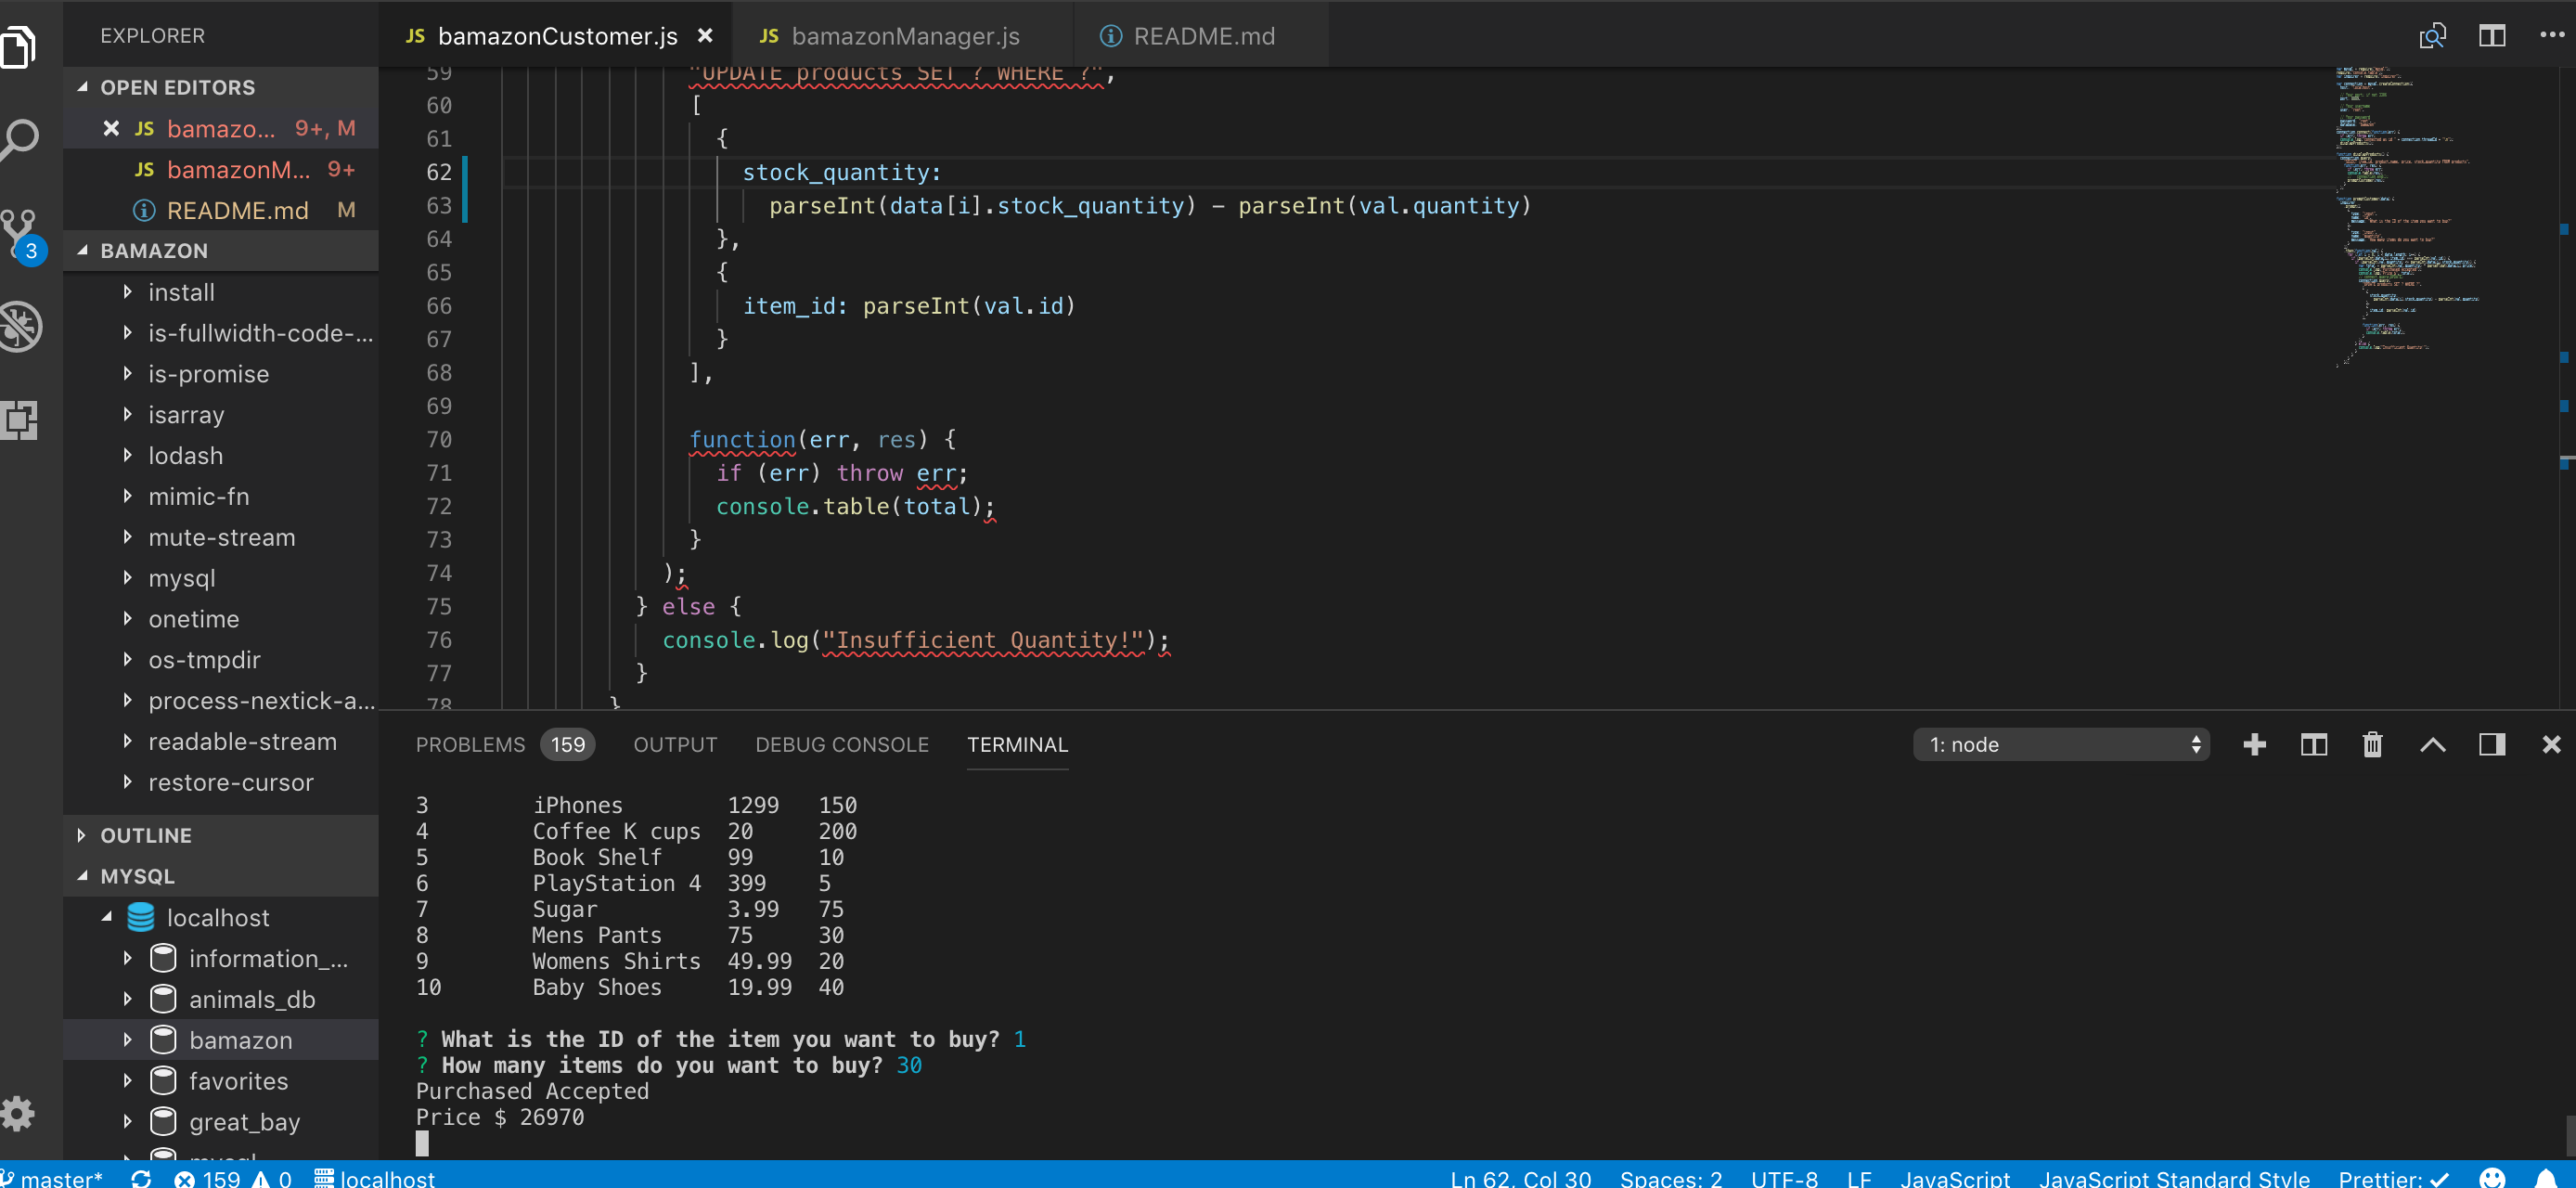The height and width of the screenshot is (1188, 2576).
Task: Switch to the bamazonManager.js tab
Action: [903, 37]
